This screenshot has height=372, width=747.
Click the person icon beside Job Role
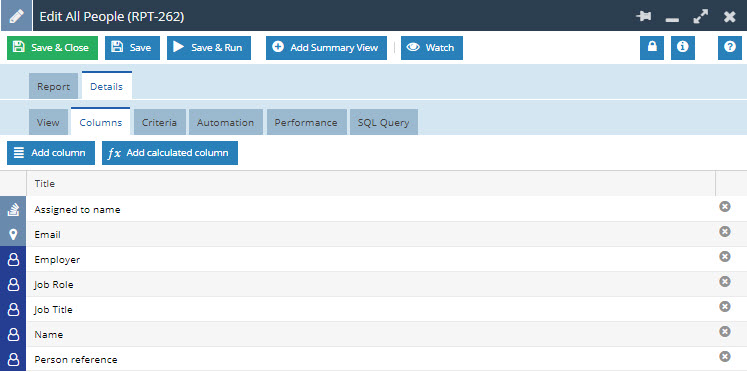click(x=13, y=284)
